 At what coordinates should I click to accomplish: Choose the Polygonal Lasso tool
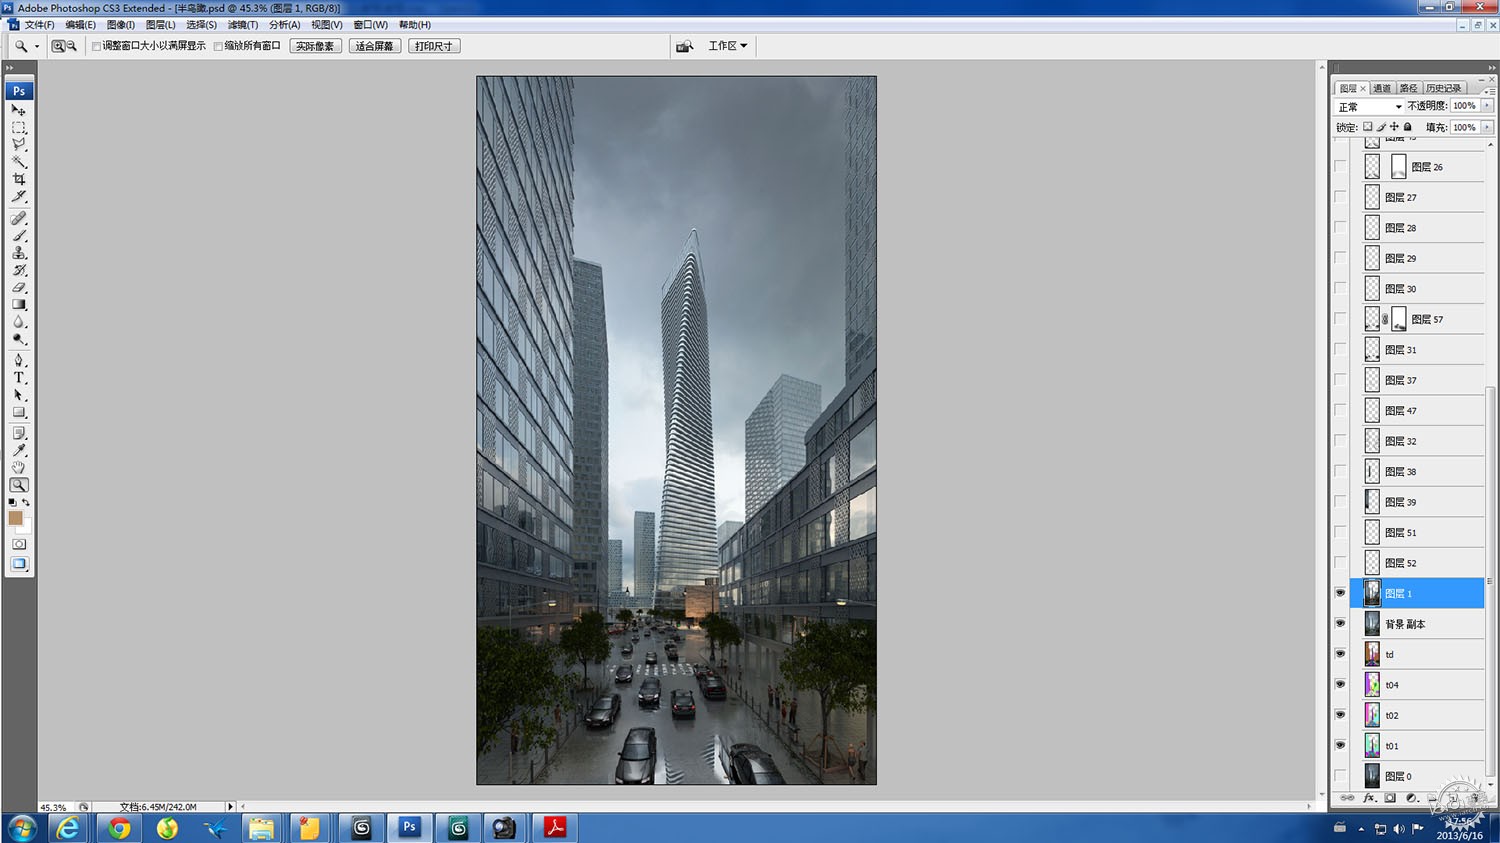pos(19,145)
